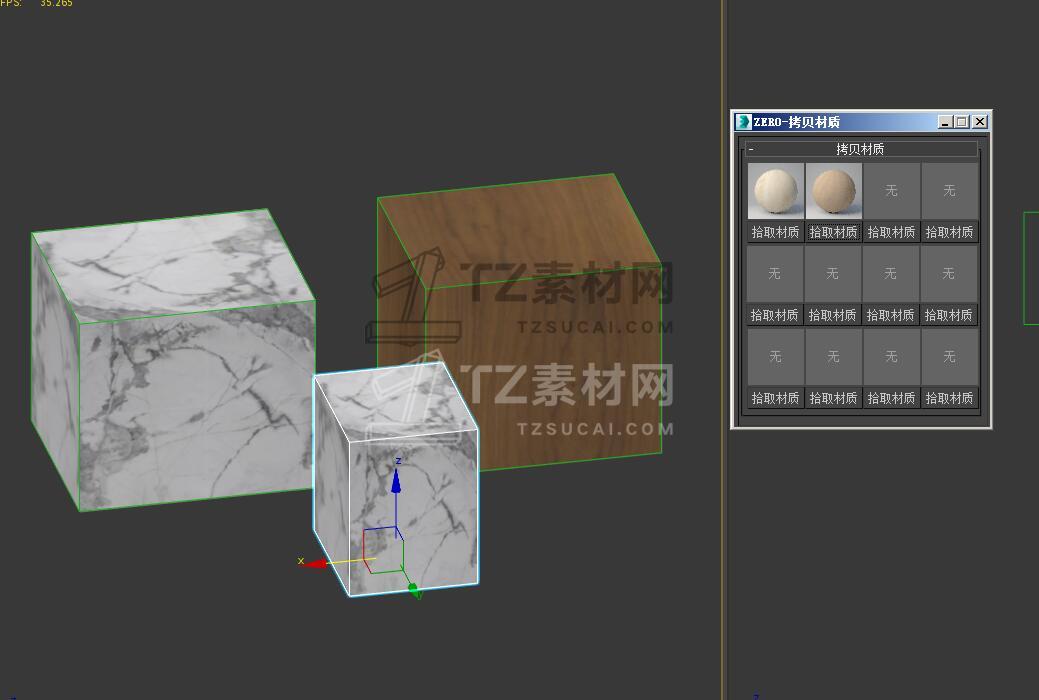Select second empty 无 slot in bottom row

[834, 357]
